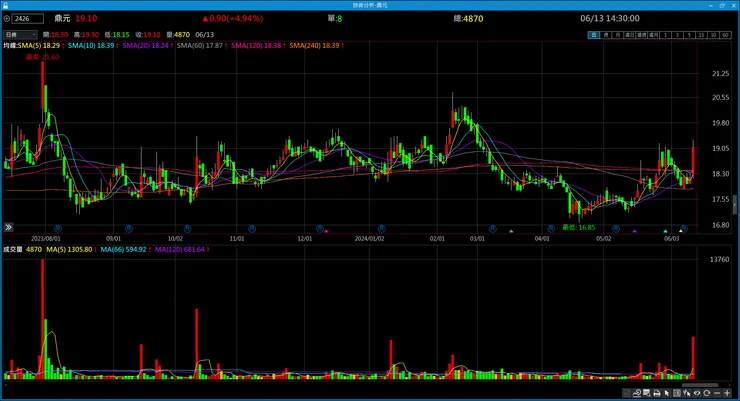
Task: Select the arrow cursor tool icon
Action: pyautogui.click(x=667, y=393)
